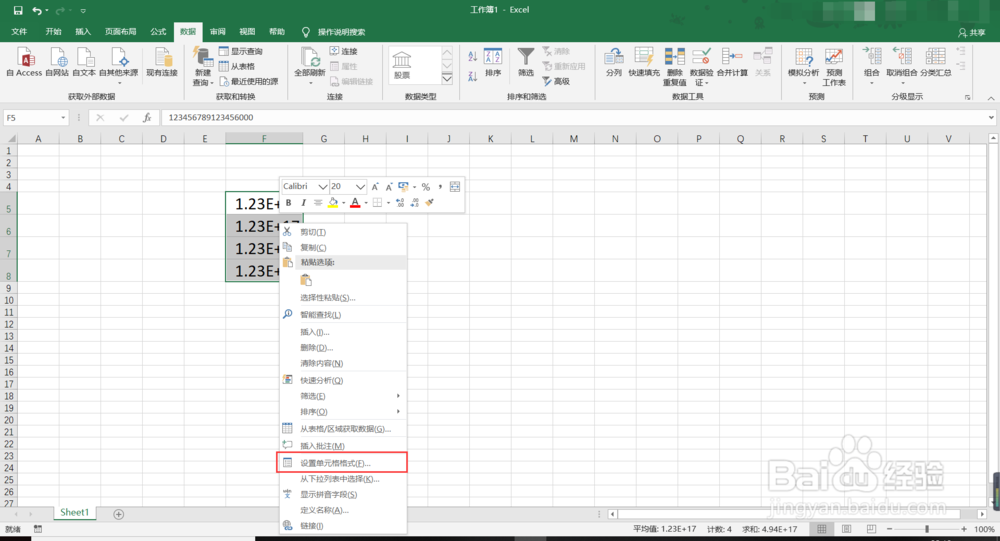The width and height of the screenshot is (1000, 541).
Task: Select the 股票 stocks data type
Action: (402, 65)
